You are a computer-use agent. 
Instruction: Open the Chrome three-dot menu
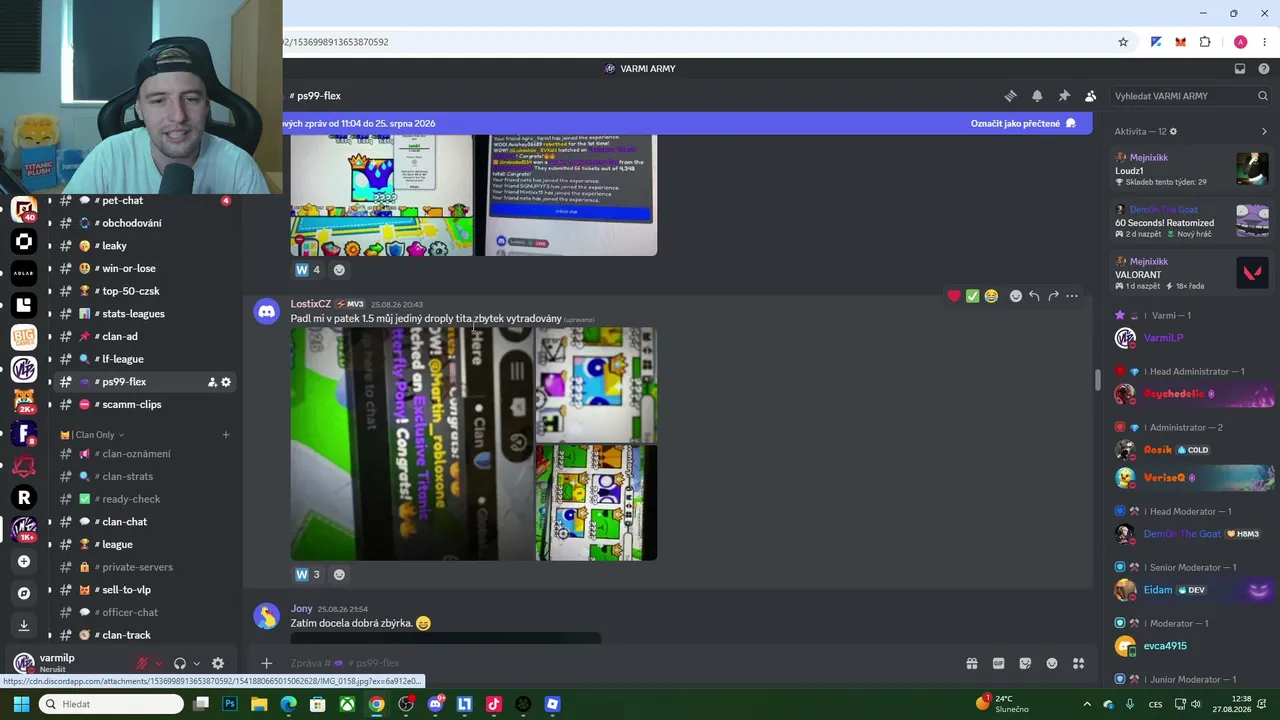coord(1264,42)
